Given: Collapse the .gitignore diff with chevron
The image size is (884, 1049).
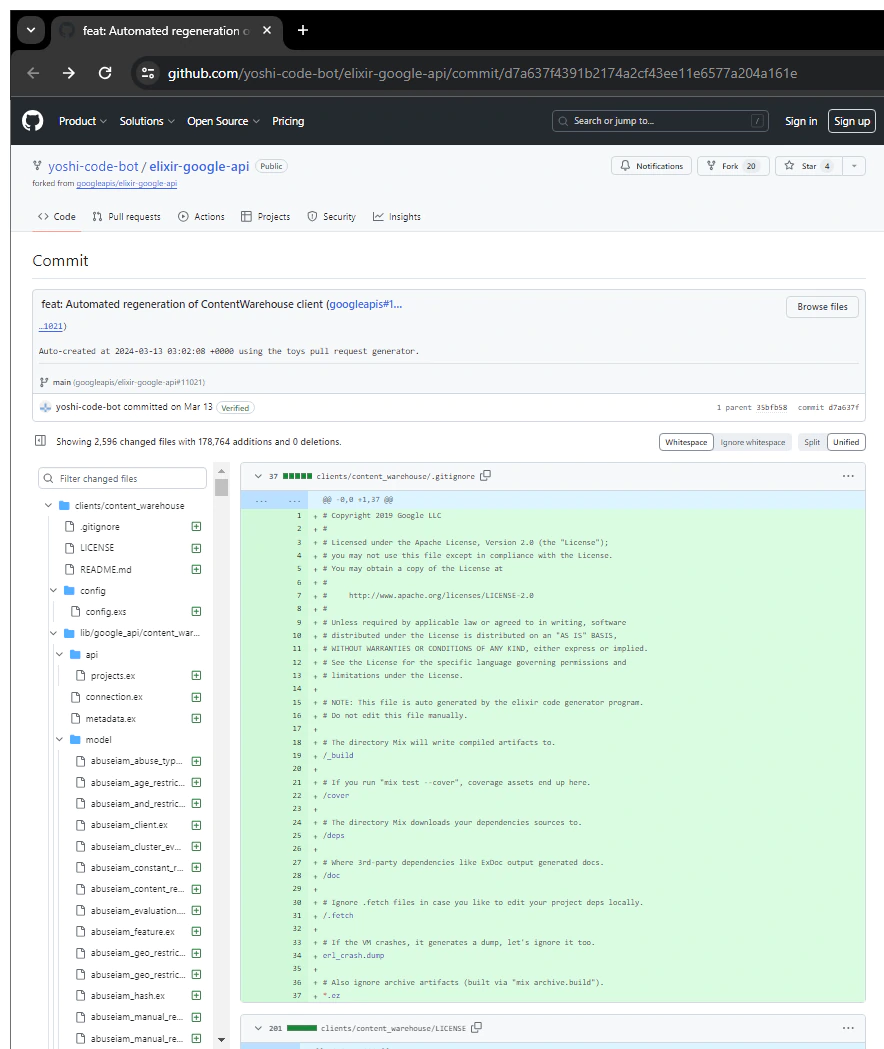Looking at the screenshot, I should 258,476.
